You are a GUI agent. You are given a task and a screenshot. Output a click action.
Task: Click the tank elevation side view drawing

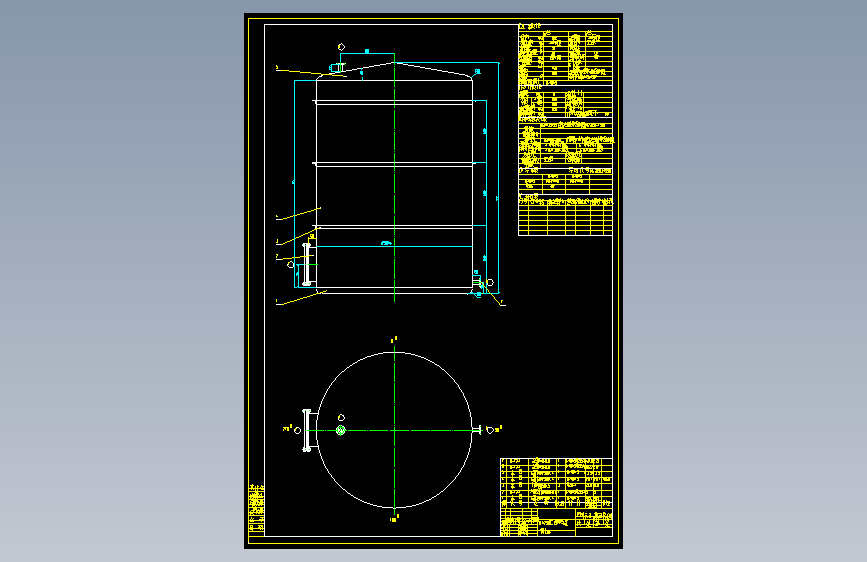point(394,178)
